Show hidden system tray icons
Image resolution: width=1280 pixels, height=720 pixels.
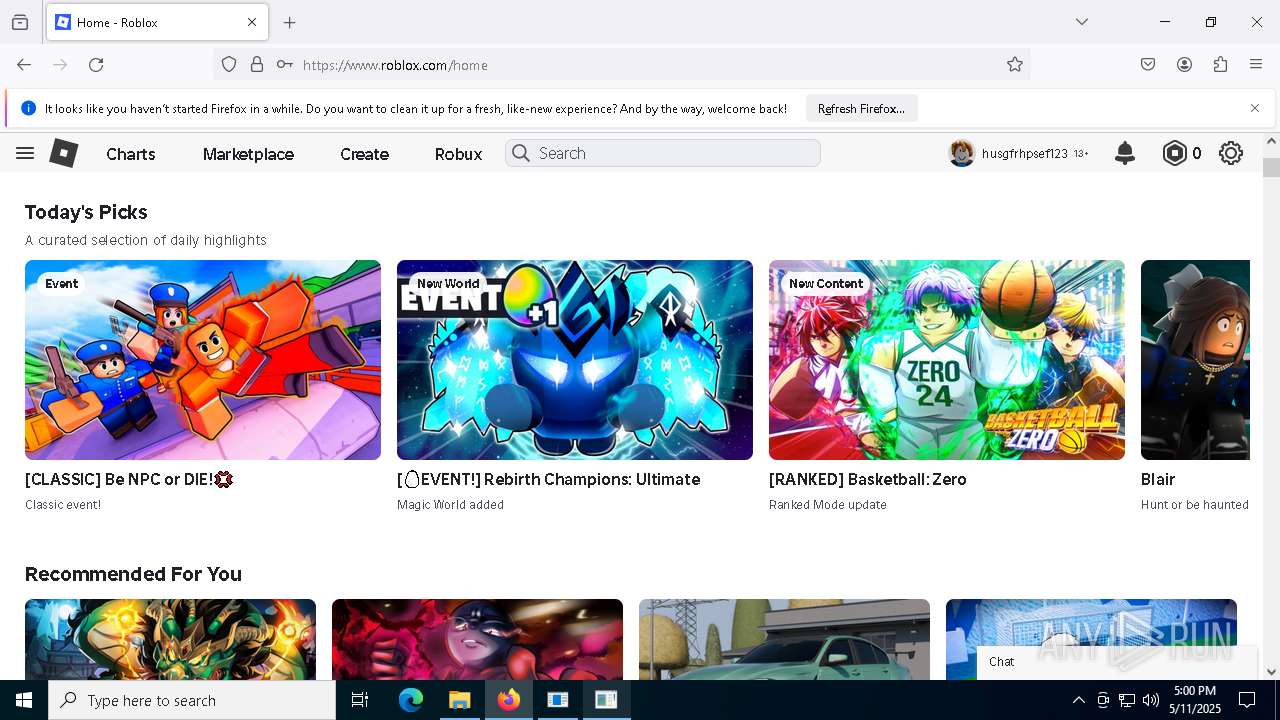tap(1078, 700)
